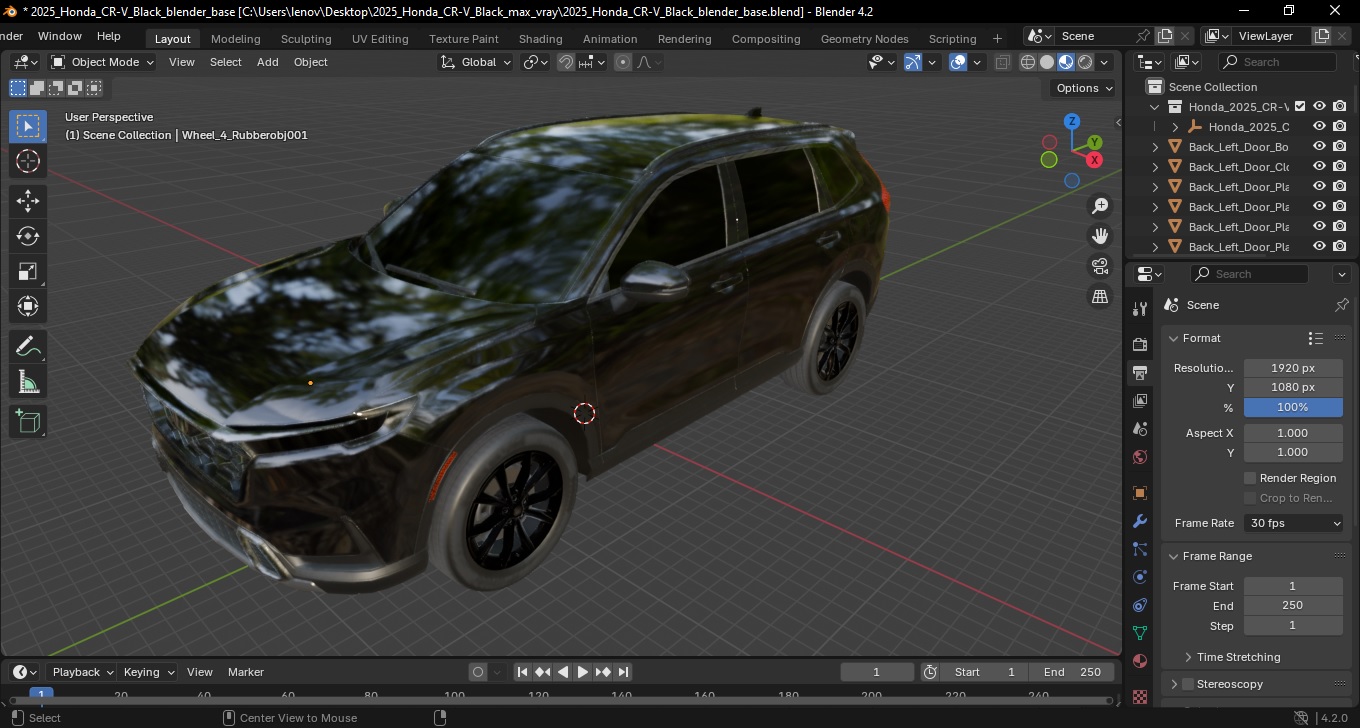Activate the Scale tool
The height and width of the screenshot is (728, 1360).
(x=28, y=271)
